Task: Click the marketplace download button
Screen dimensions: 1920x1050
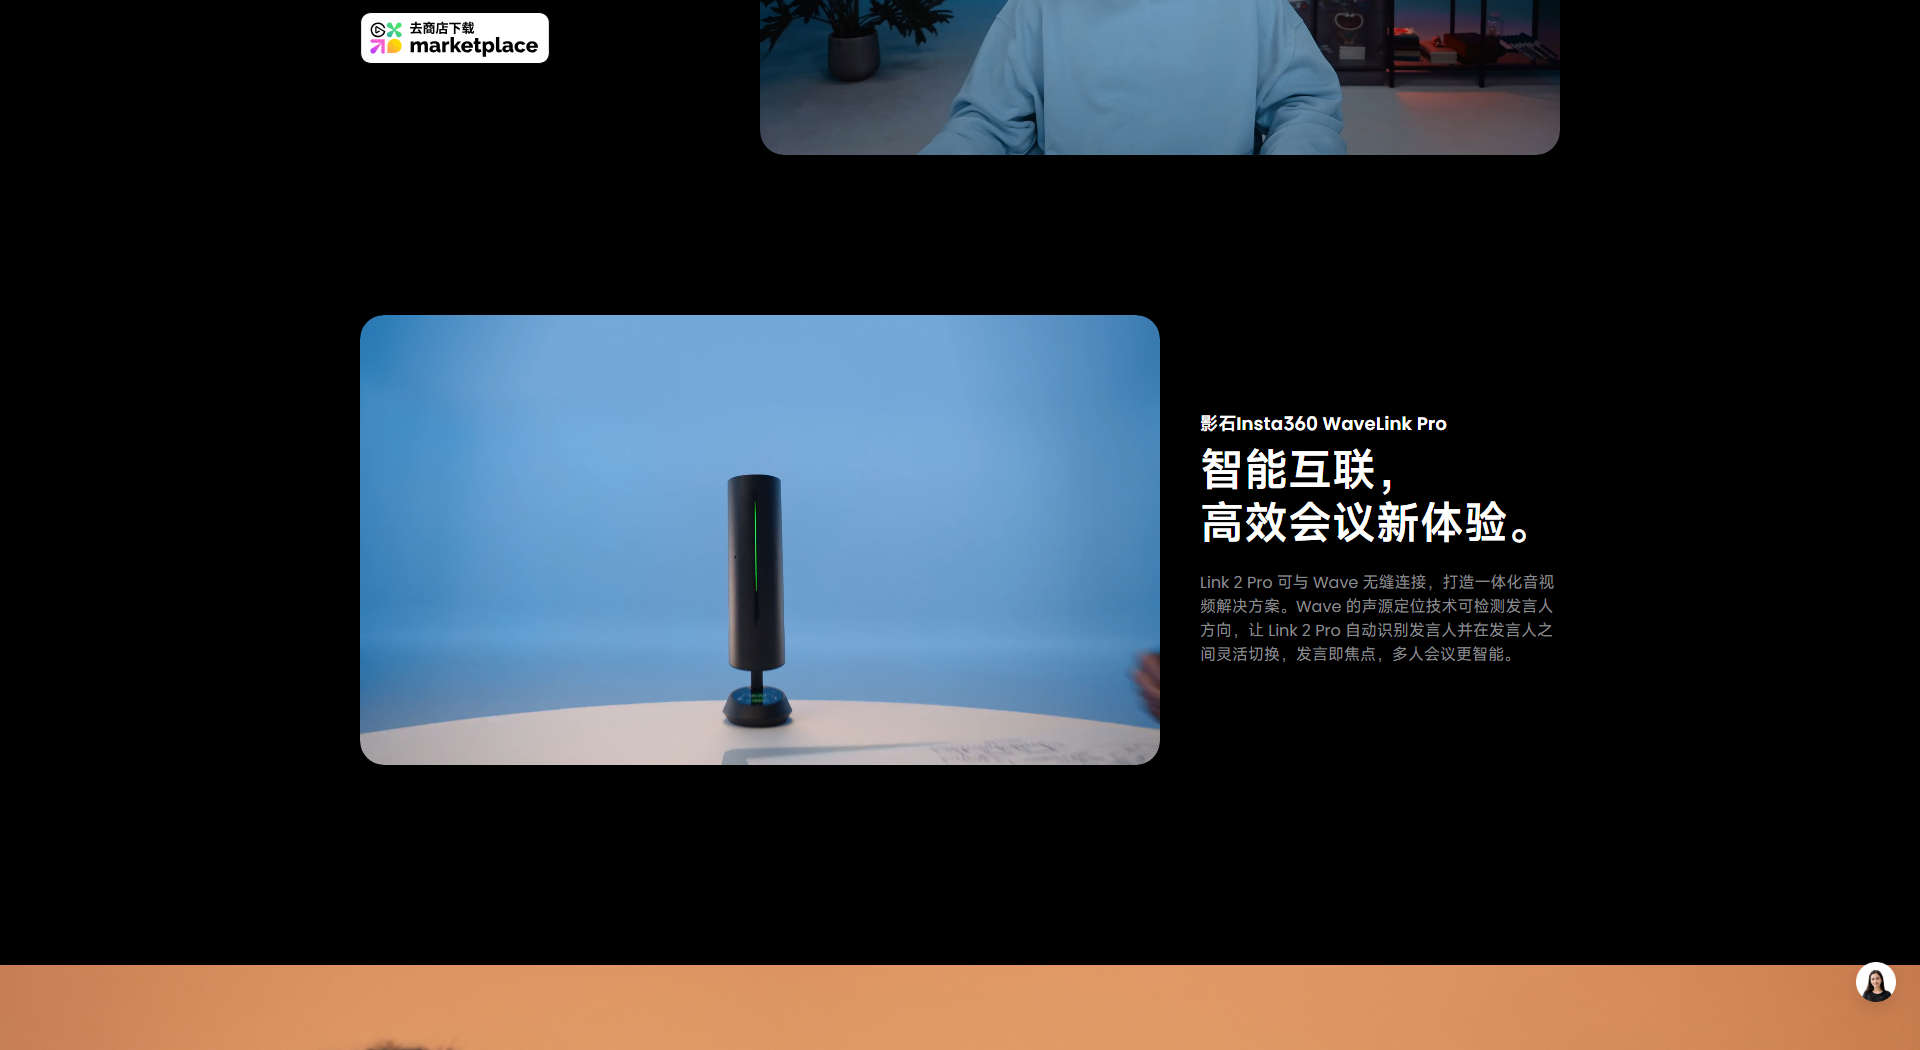Action: pos(455,38)
